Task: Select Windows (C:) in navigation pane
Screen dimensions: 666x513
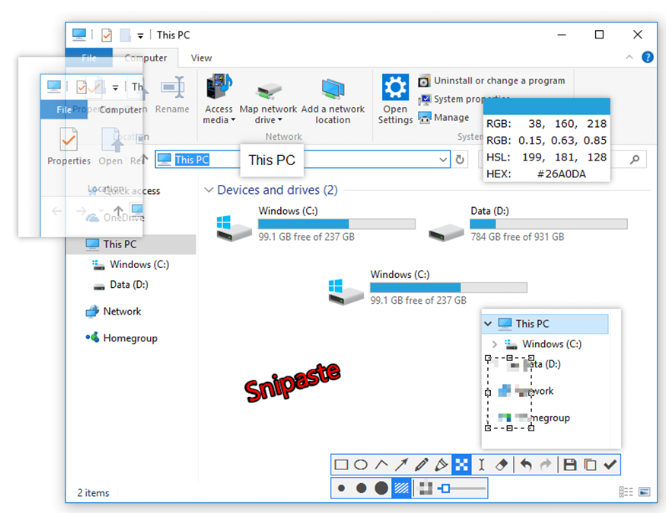Action: click(x=139, y=265)
